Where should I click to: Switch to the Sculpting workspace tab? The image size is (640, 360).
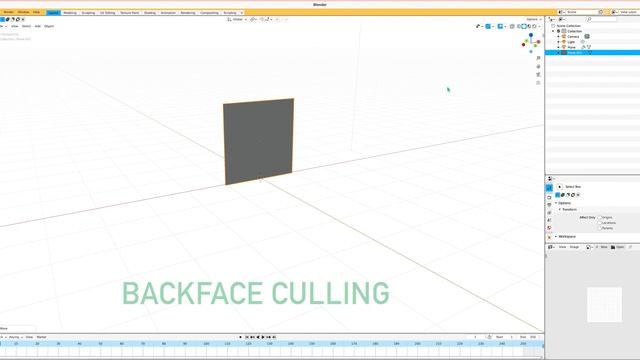[x=88, y=13]
